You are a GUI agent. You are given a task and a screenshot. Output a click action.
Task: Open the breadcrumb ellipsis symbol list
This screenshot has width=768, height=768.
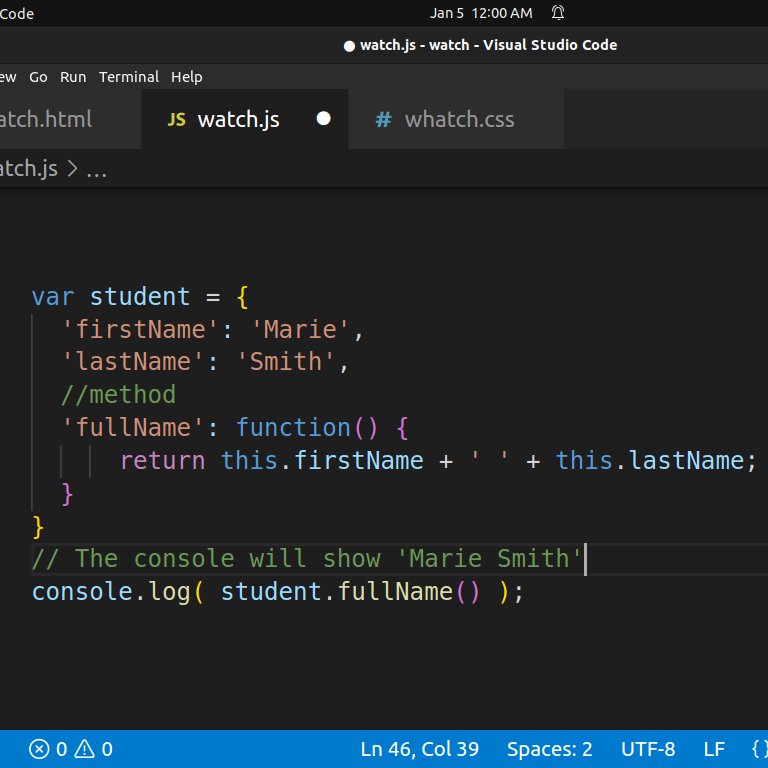point(96,170)
